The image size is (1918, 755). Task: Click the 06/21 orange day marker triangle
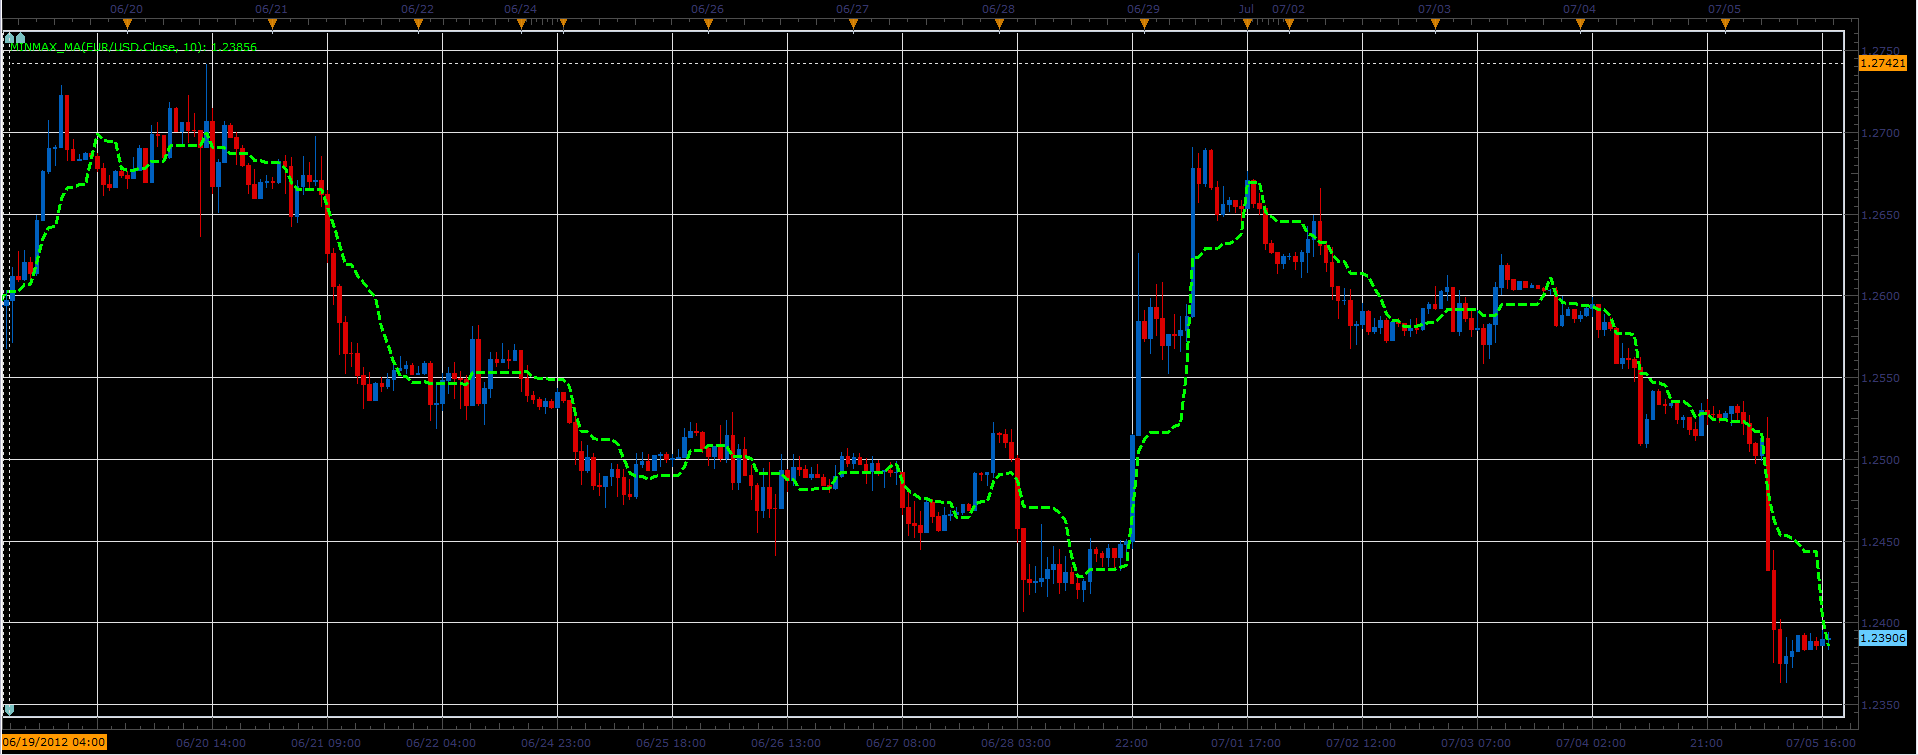271,25
